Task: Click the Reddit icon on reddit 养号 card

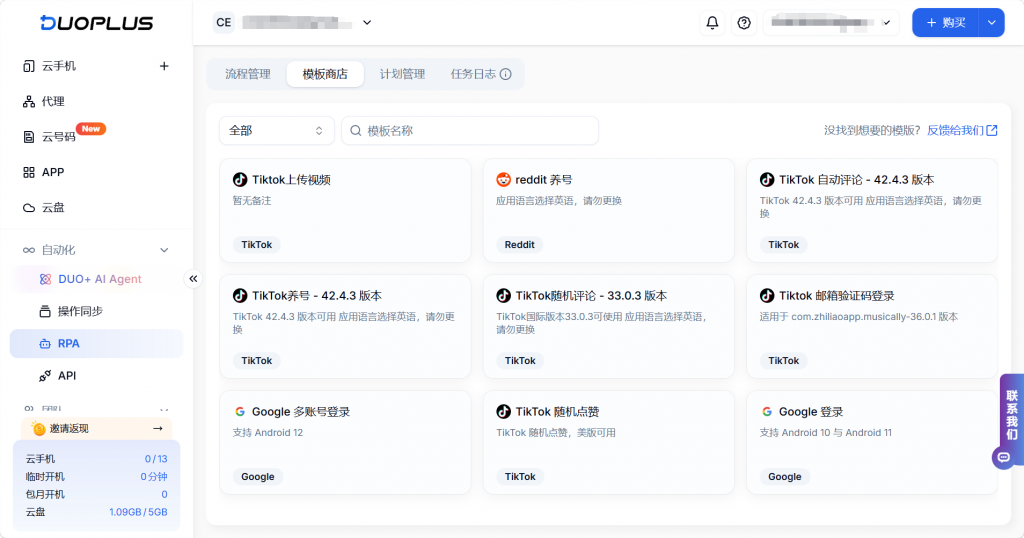Action: 503,180
